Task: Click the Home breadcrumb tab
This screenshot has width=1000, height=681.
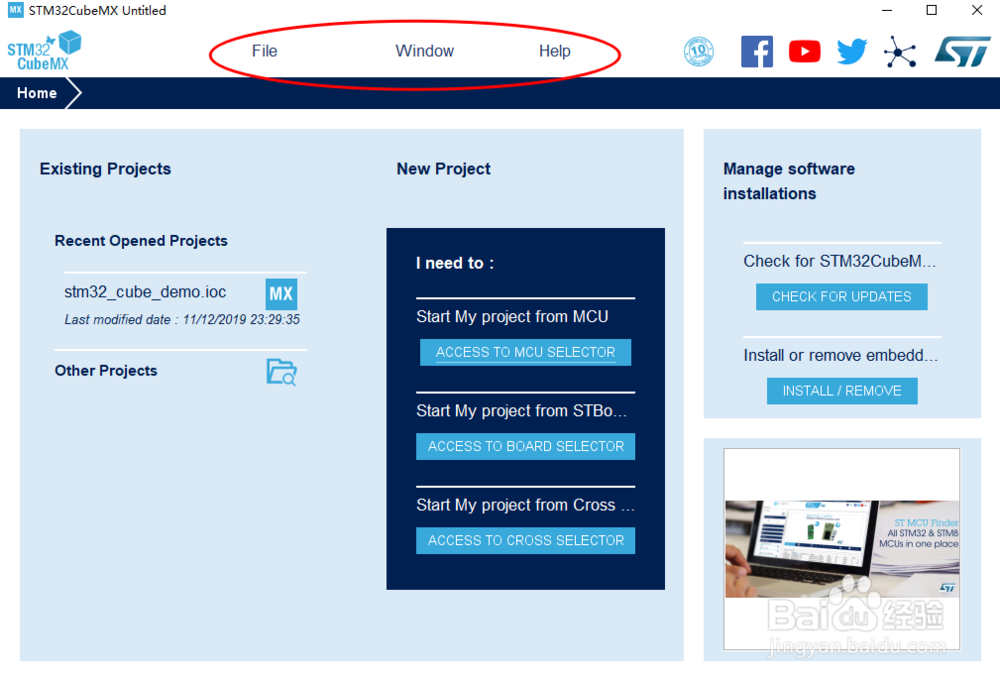Action: [36, 93]
